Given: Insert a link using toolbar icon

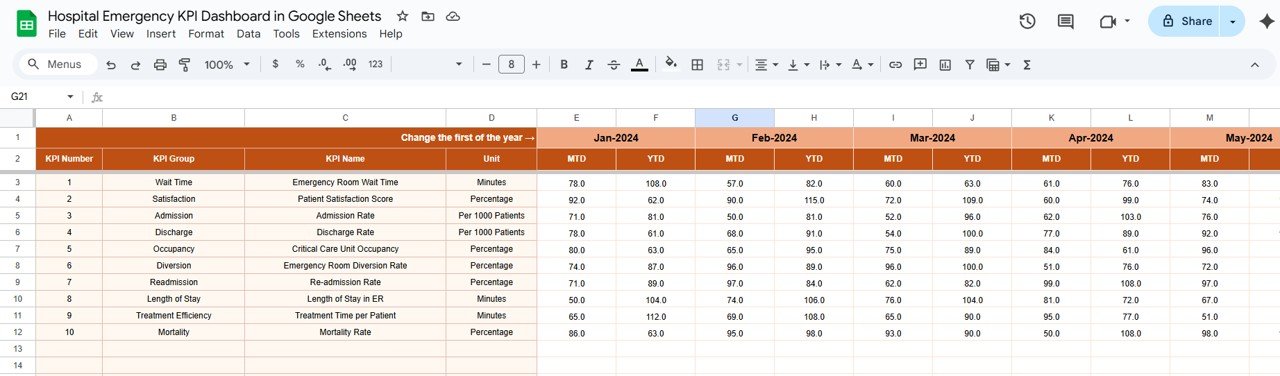Looking at the screenshot, I should 895,64.
